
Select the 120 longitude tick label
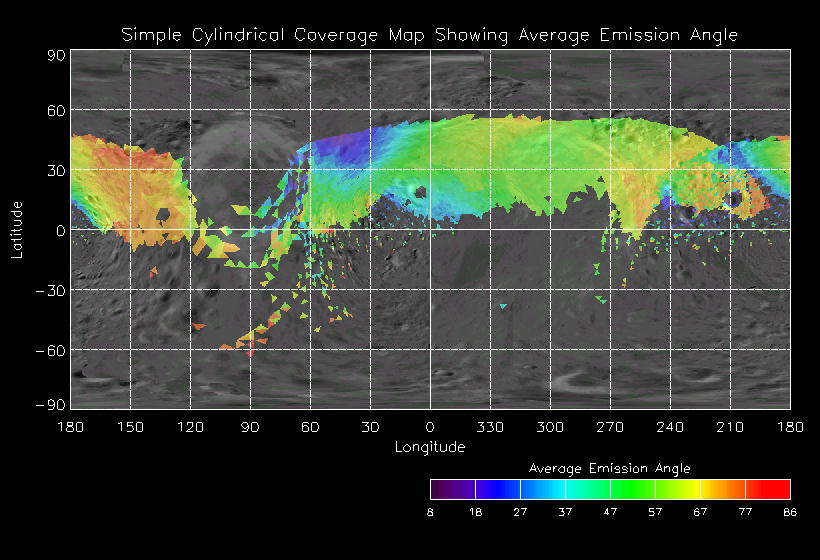[190, 427]
